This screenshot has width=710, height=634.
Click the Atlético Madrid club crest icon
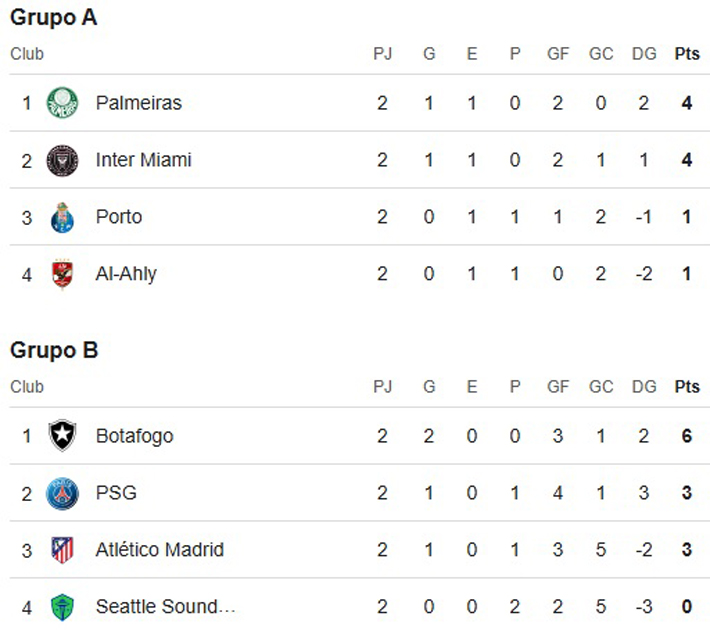[x=62, y=550]
